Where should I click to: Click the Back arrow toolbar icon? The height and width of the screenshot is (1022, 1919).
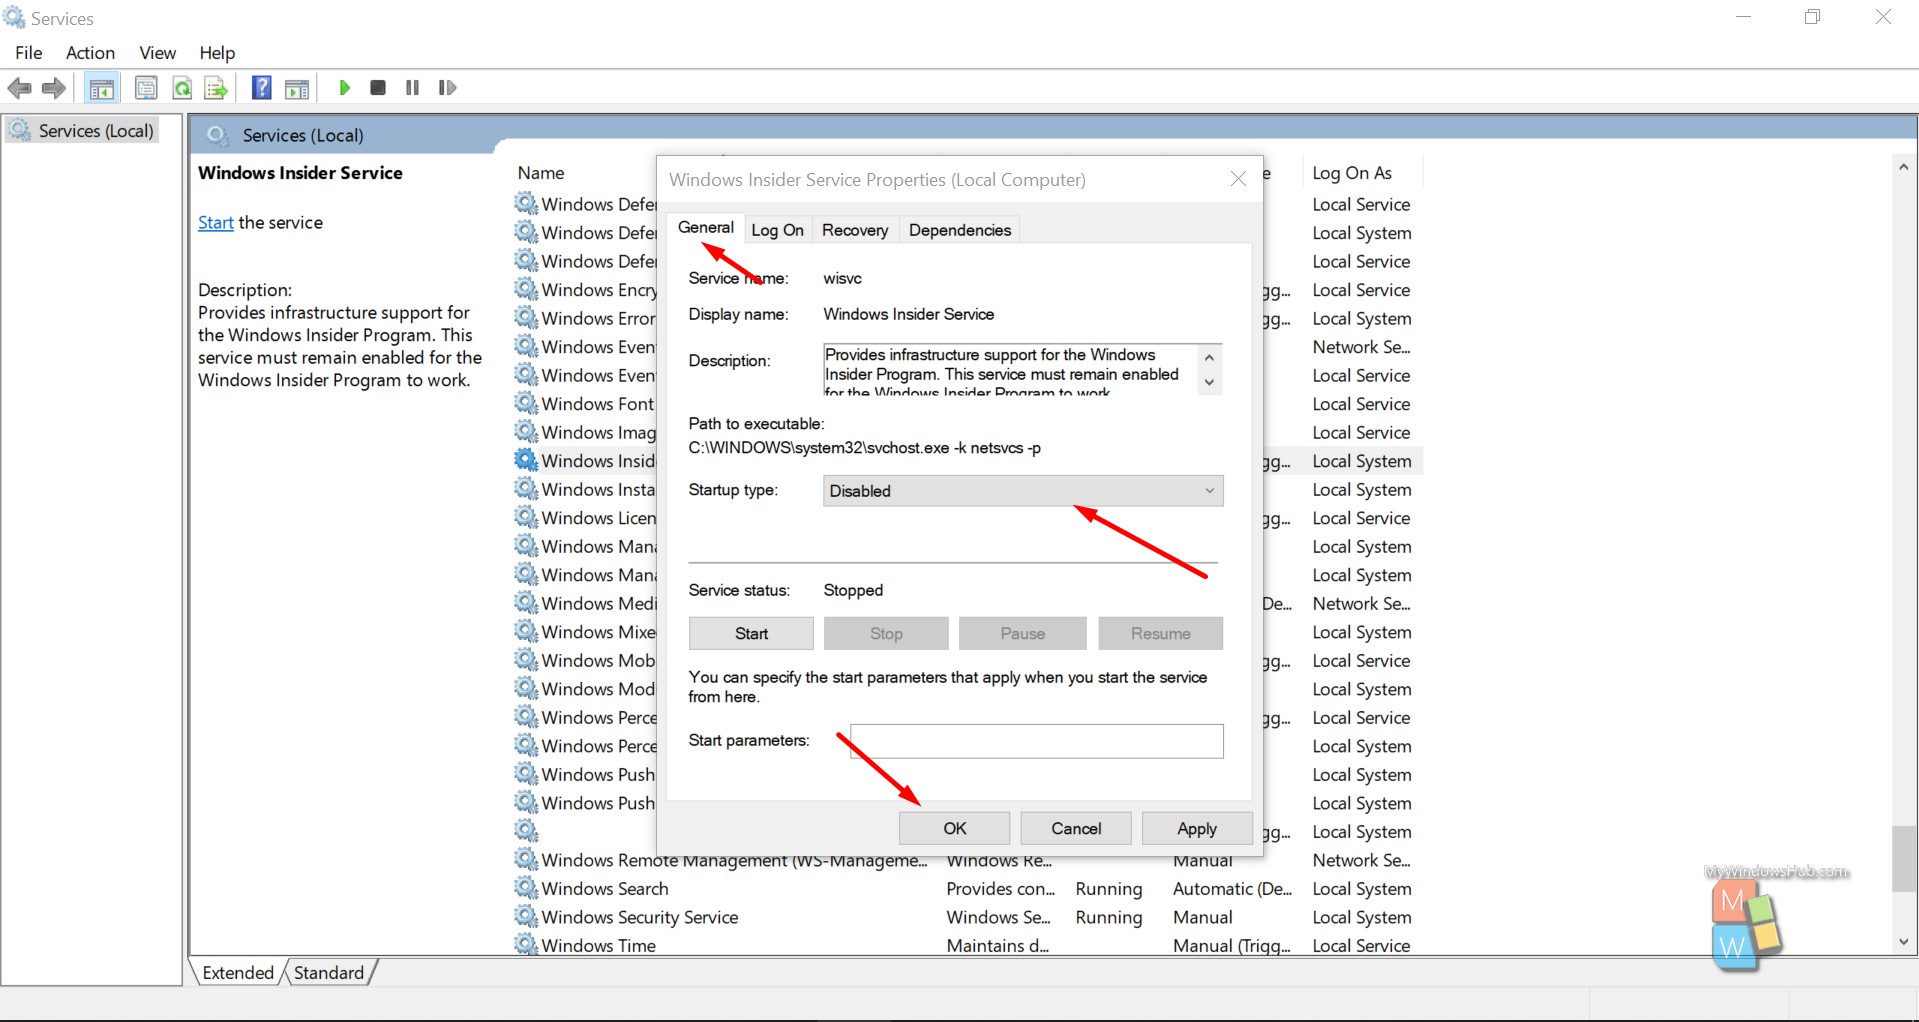(19, 88)
